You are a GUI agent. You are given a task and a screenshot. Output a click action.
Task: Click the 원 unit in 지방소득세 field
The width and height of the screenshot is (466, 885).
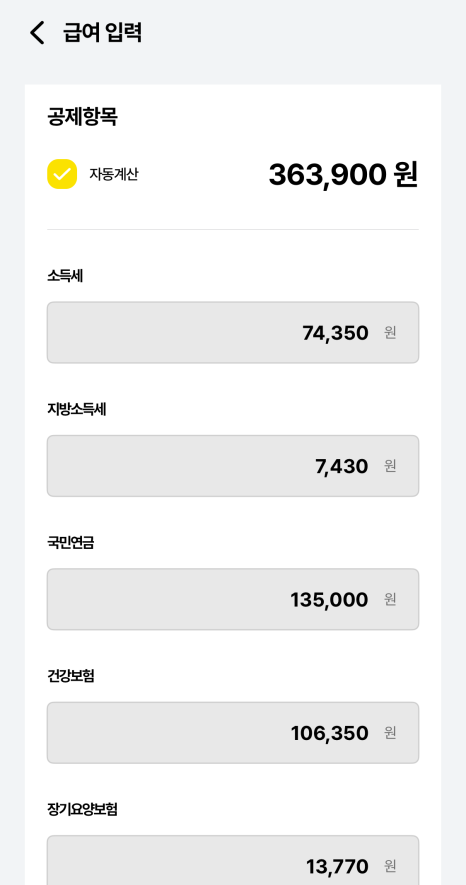click(390, 466)
